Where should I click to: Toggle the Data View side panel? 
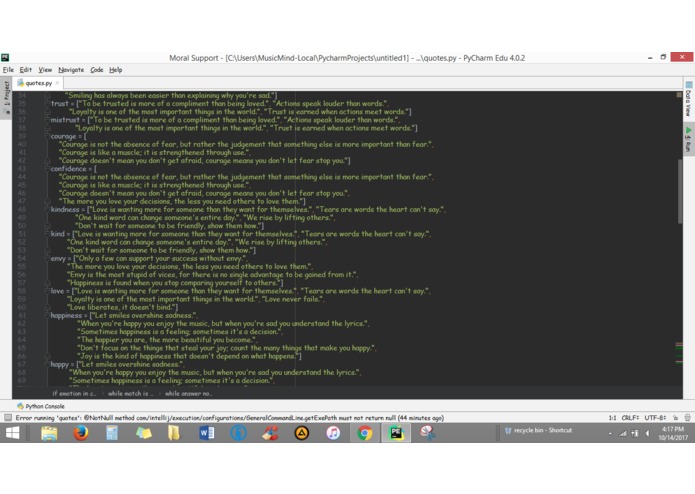pyautogui.click(x=688, y=100)
